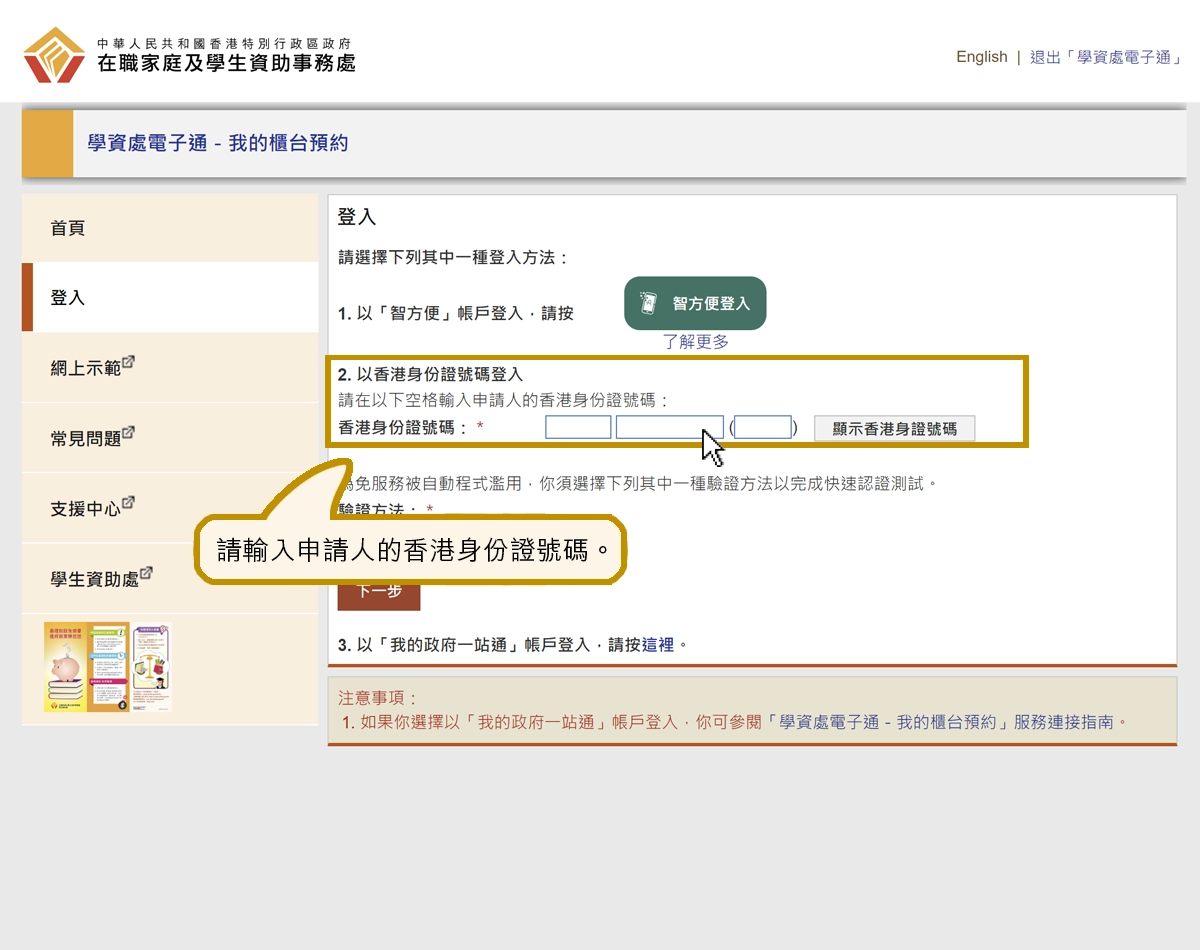Open 首頁 in the sidebar
Screen dimensions: 1200x950
click(68, 228)
